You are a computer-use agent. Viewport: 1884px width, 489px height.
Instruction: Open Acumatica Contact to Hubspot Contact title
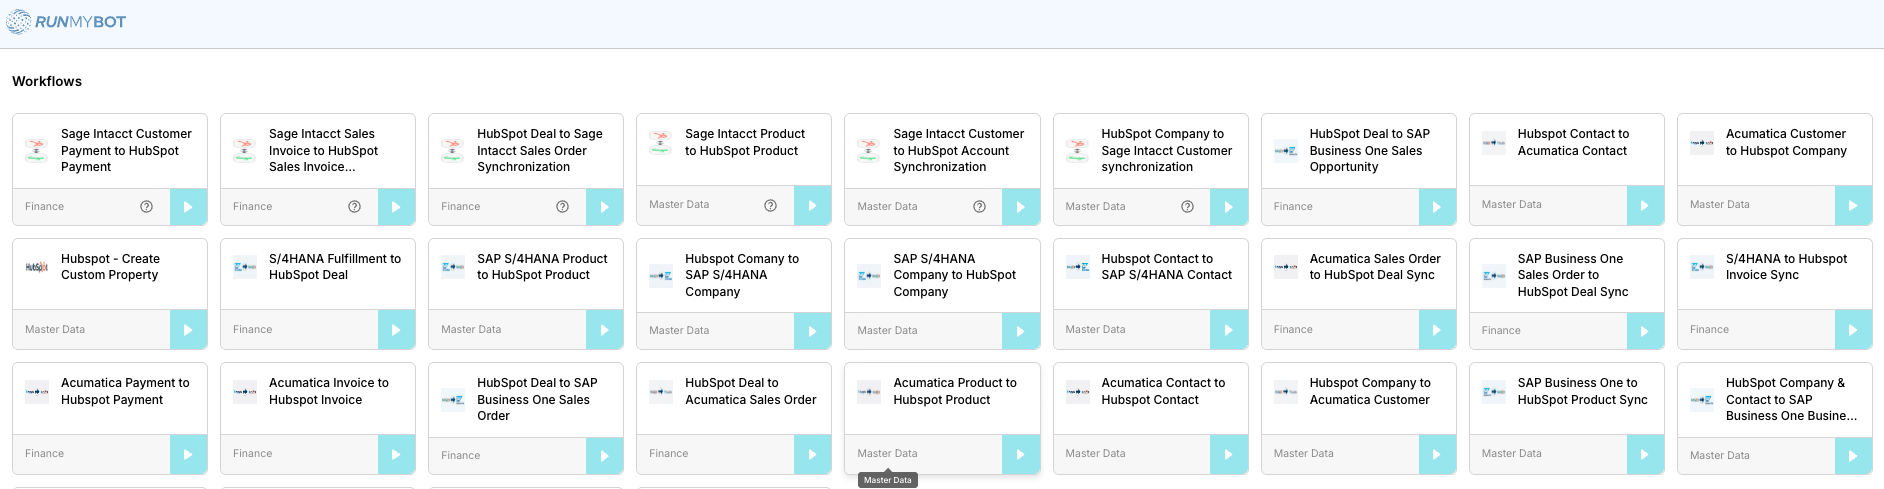pyautogui.click(x=1163, y=391)
